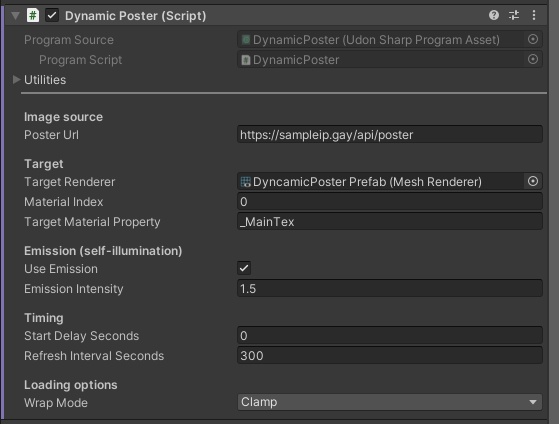Edit the Refresh Interval Seconds value
Image resolution: width=559 pixels, height=424 pixels.
point(390,355)
